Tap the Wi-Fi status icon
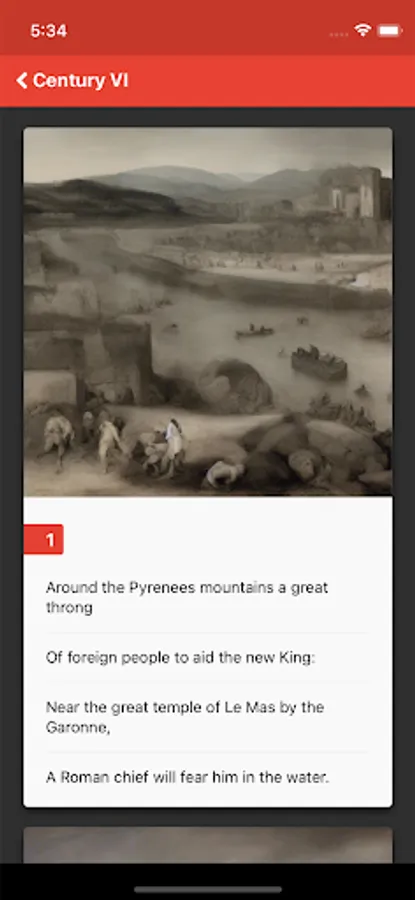415x900 pixels. point(363,30)
